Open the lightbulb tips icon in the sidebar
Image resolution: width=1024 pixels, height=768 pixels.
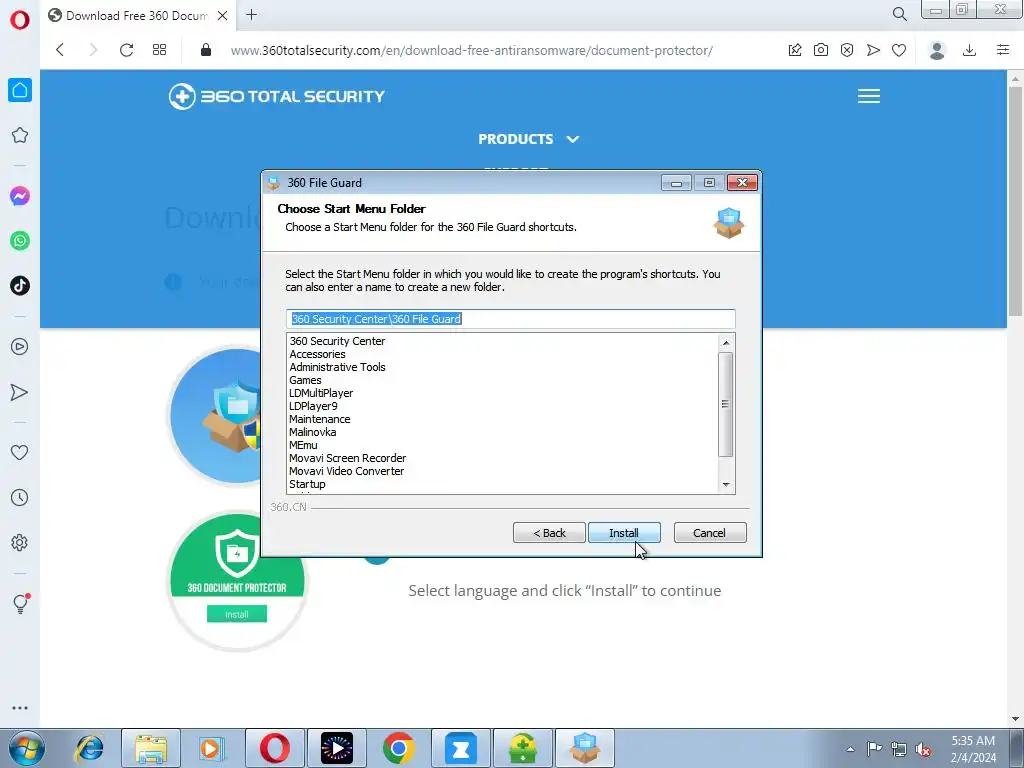[20, 603]
